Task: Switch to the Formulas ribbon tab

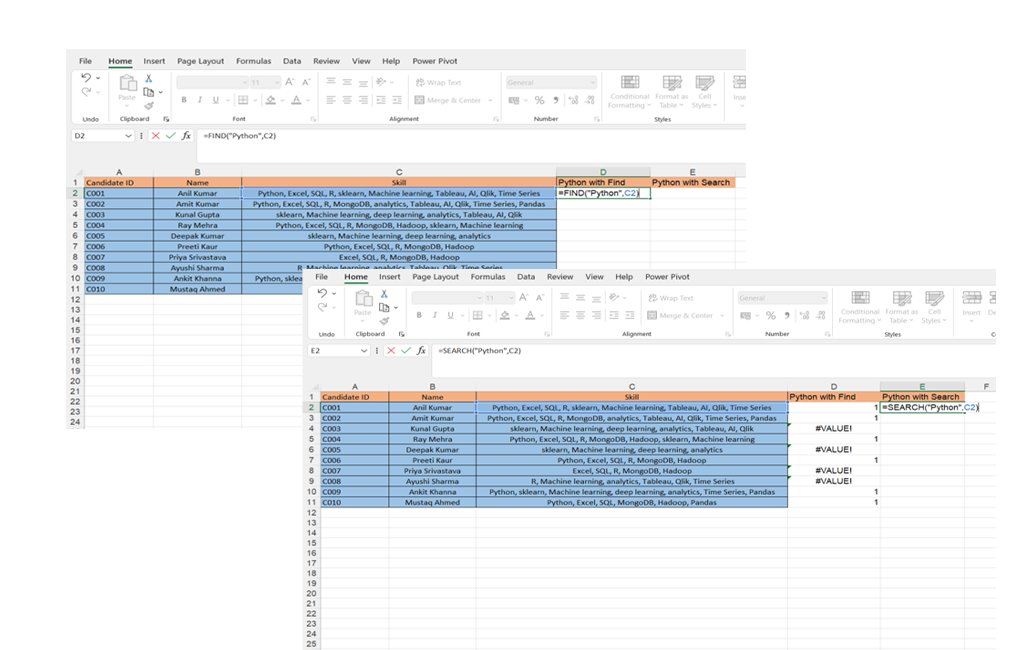Action: [253, 60]
